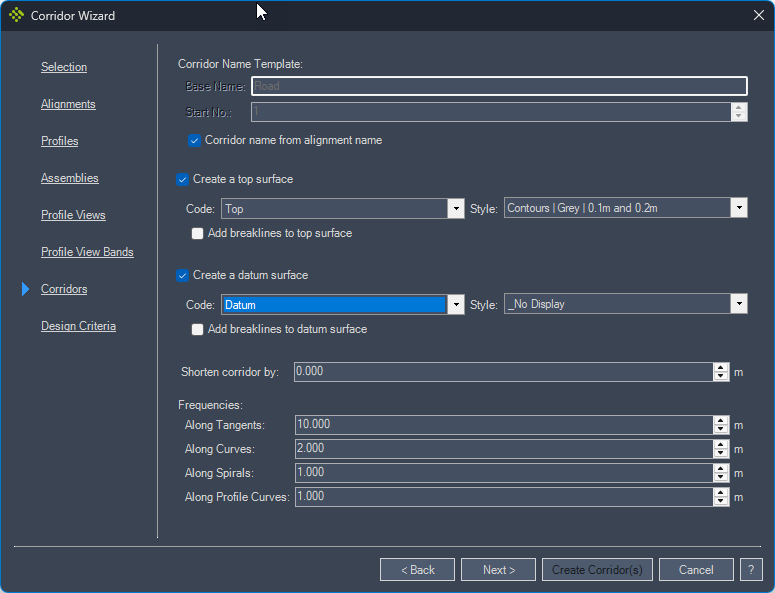Cancel the Corridor Wizard
The image size is (775, 593).
coord(696,570)
